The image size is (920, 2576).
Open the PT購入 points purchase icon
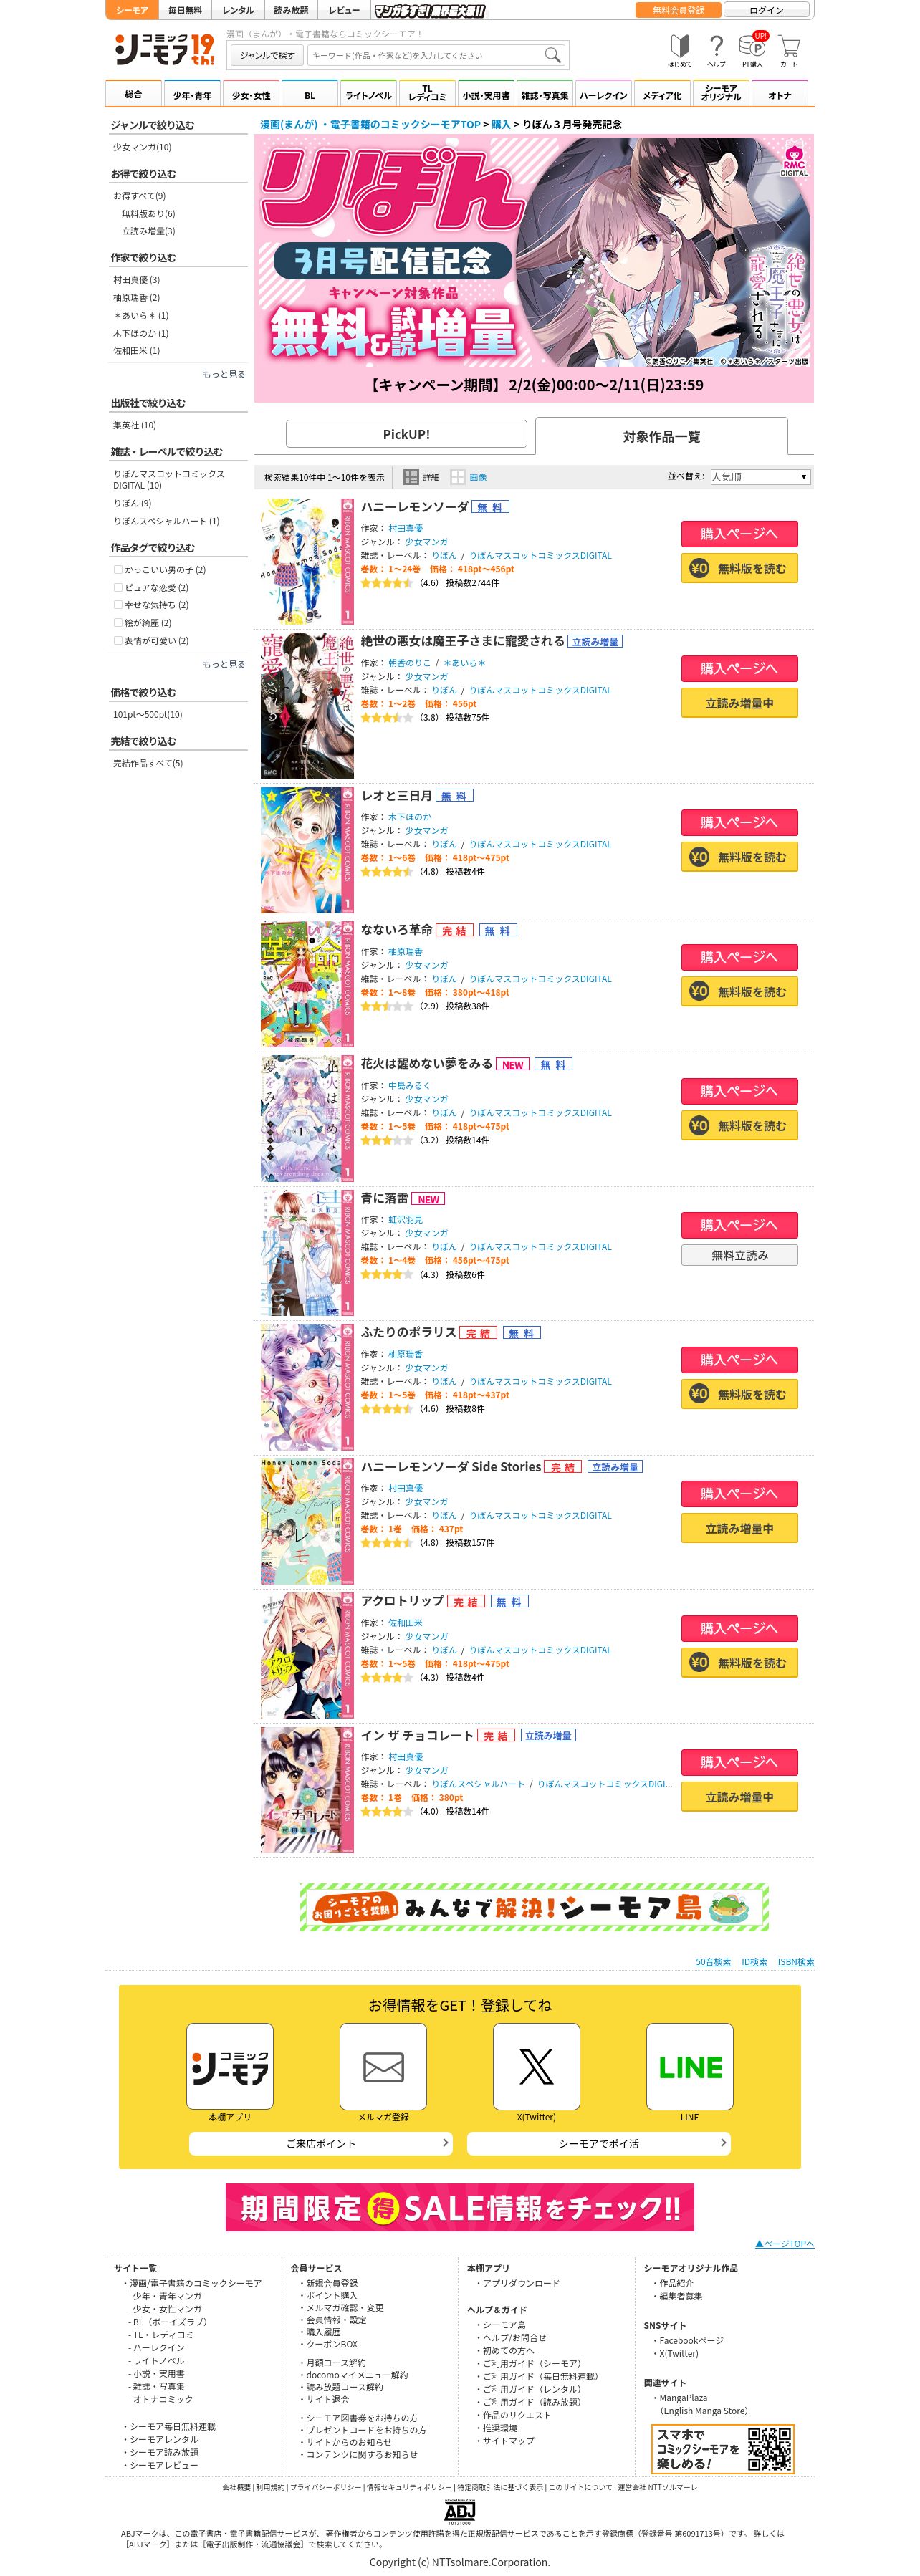[x=752, y=50]
